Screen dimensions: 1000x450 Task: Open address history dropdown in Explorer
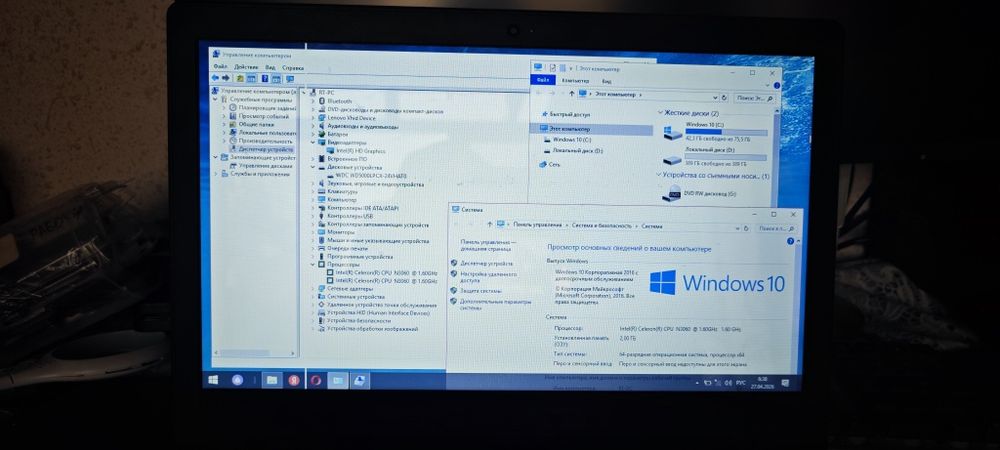[x=715, y=98]
